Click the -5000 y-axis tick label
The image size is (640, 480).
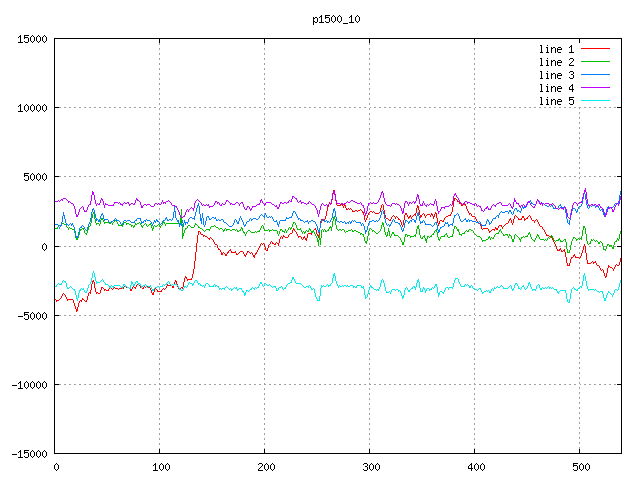[32, 315]
